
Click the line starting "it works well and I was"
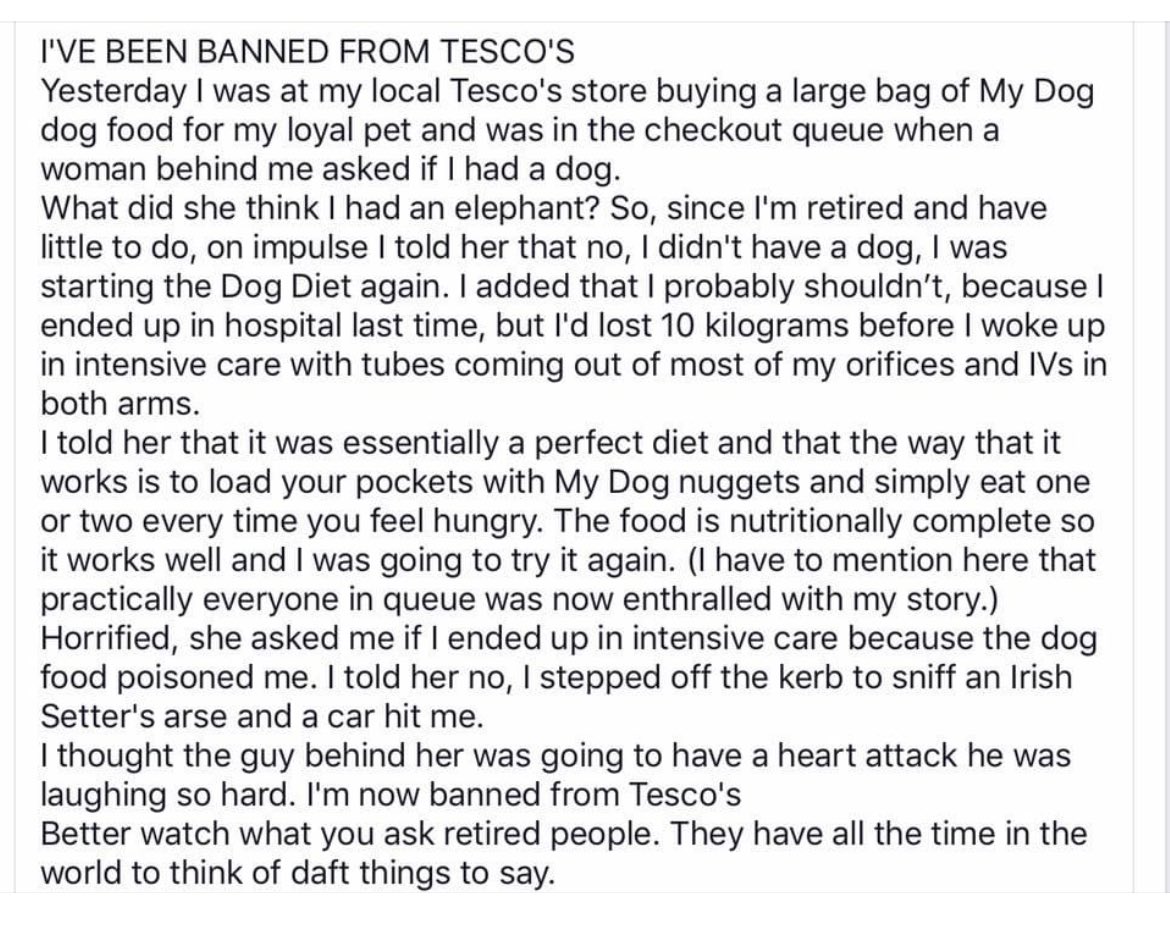[x=568, y=560]
